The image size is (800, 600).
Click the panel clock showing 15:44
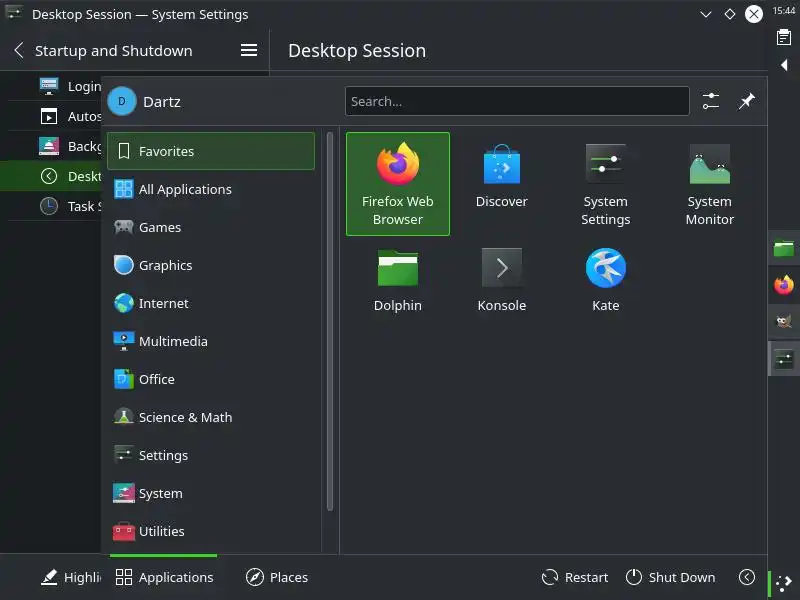tap(784, 10)
